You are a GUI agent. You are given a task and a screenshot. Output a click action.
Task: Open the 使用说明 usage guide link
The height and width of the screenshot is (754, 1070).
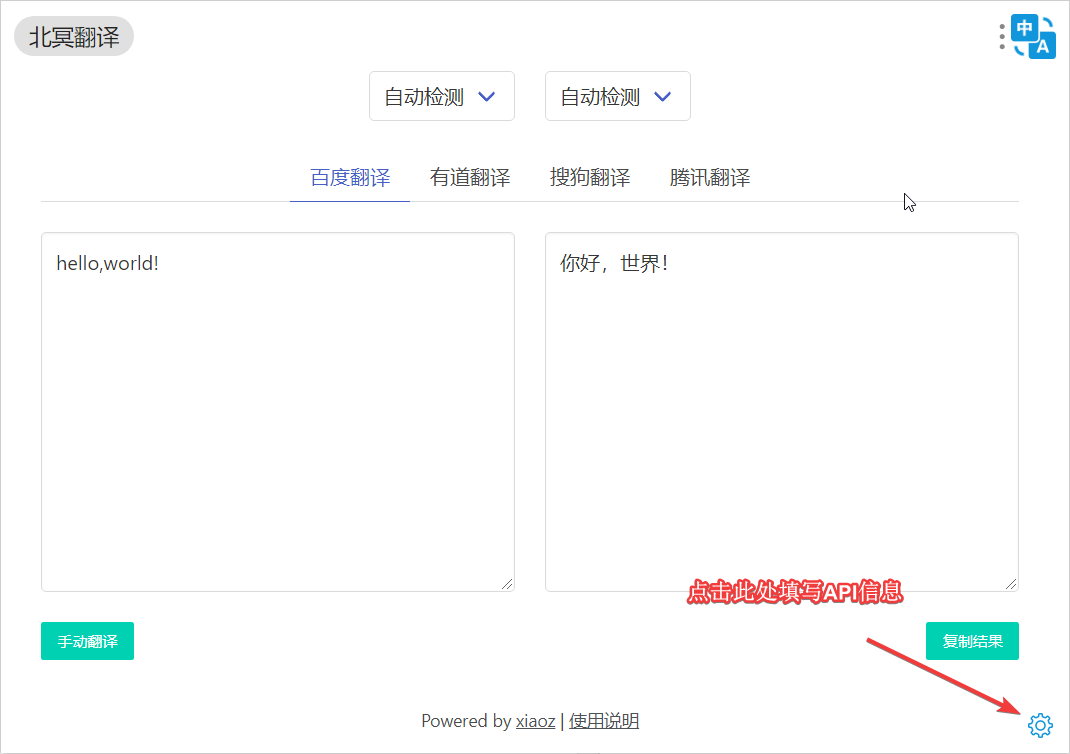[x=604, y=721]
